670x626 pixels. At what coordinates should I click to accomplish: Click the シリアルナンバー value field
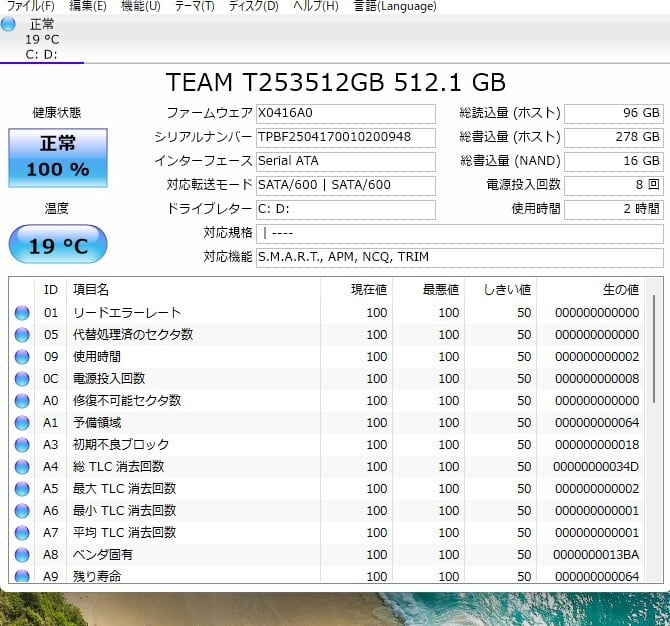[x=345, y=137]
